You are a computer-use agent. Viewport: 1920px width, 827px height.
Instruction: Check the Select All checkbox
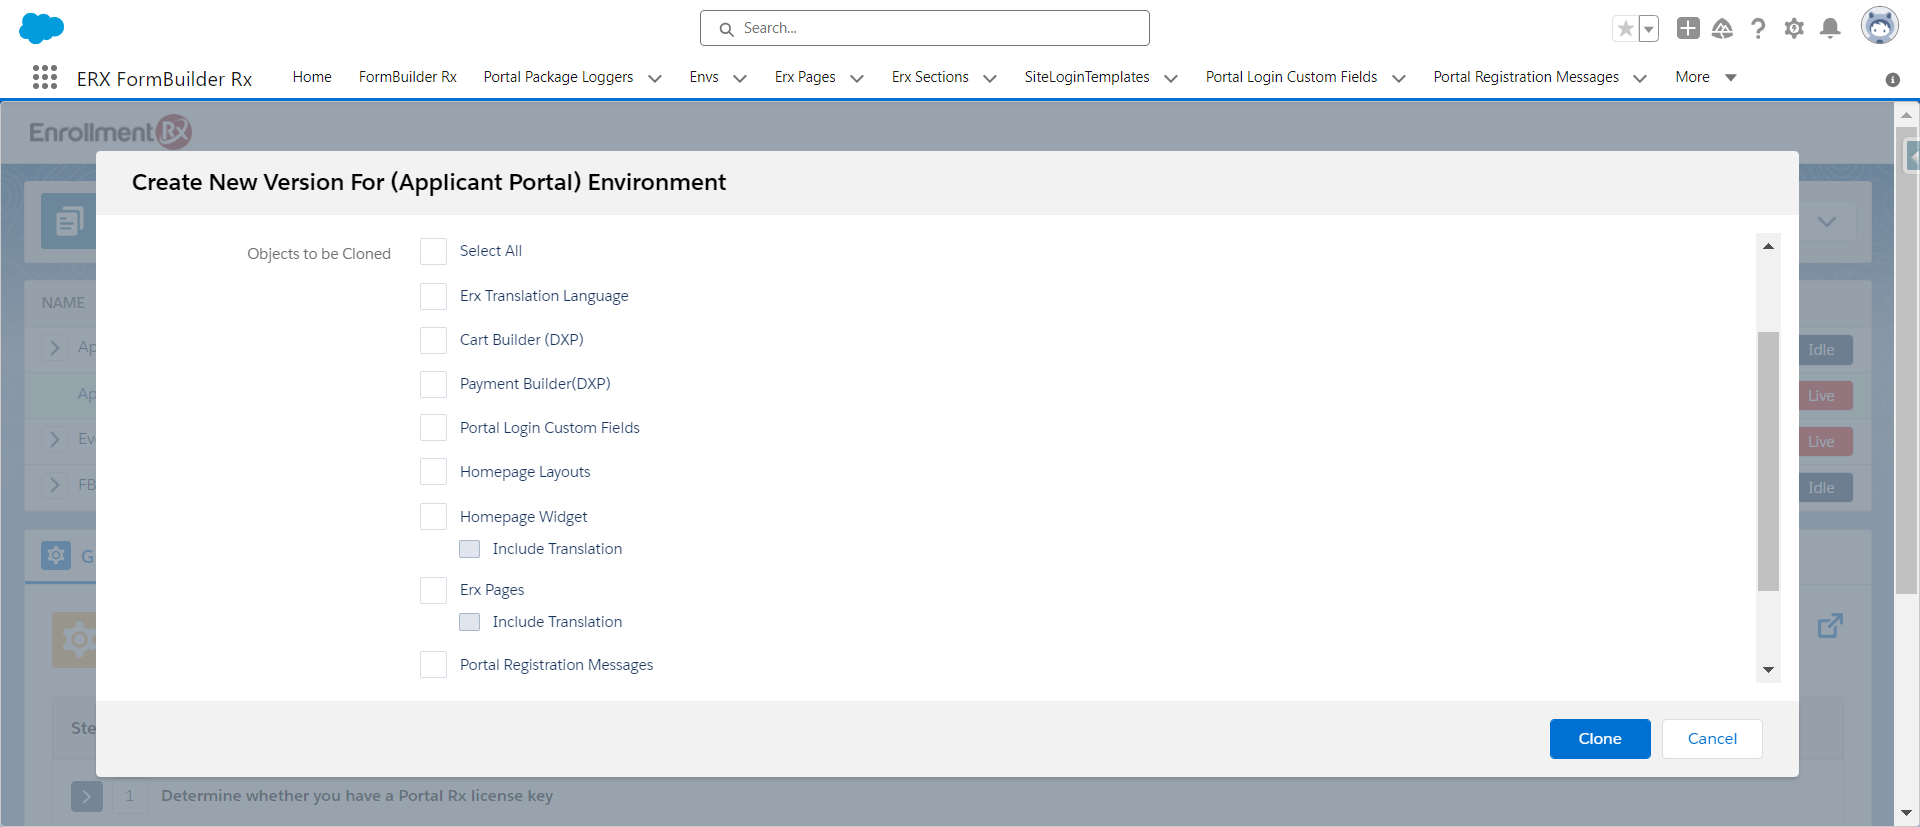click(x=433, y=251)
